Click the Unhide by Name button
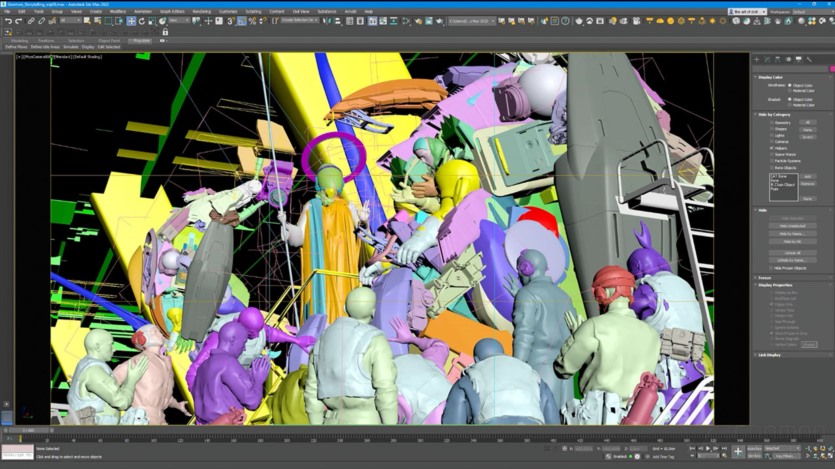The height and width of the screenshot is (469, 835). click(792, 260)
